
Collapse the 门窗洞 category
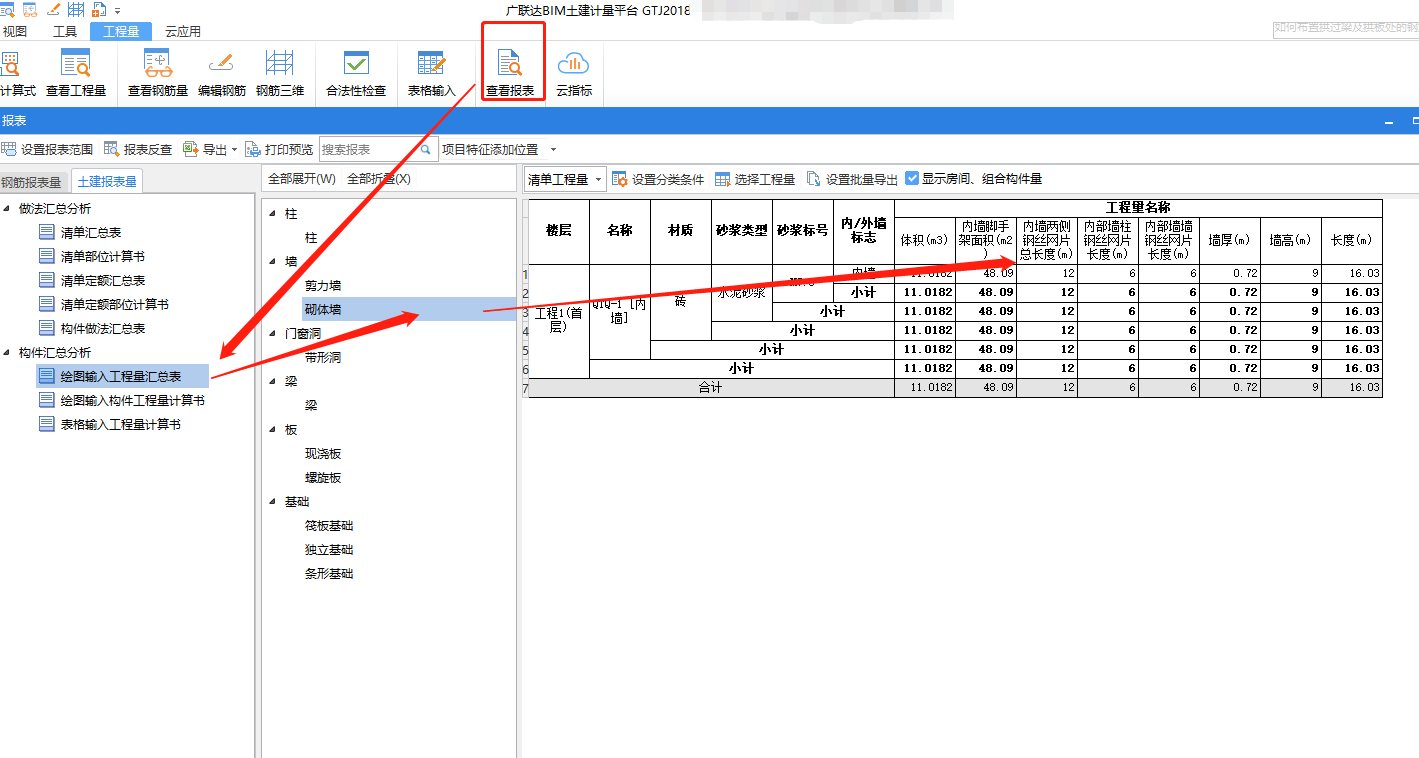point(272,333)
